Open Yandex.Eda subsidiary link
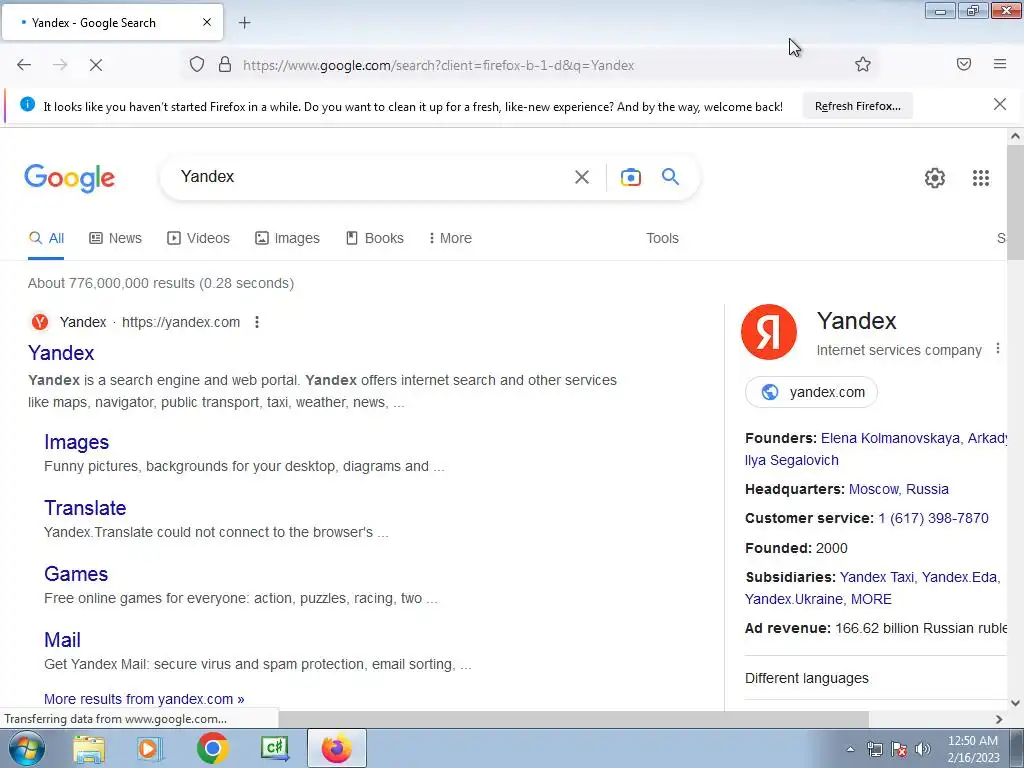 click(959, 577)
